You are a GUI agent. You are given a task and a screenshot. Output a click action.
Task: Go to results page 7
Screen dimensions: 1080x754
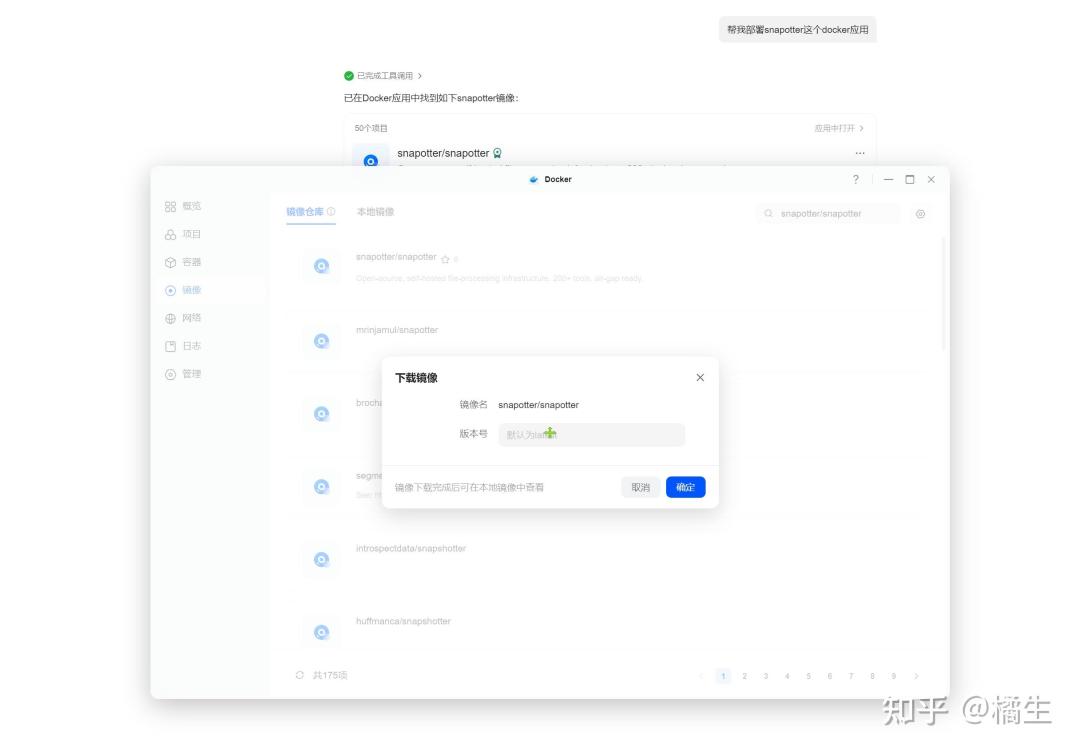click(851, 676)
